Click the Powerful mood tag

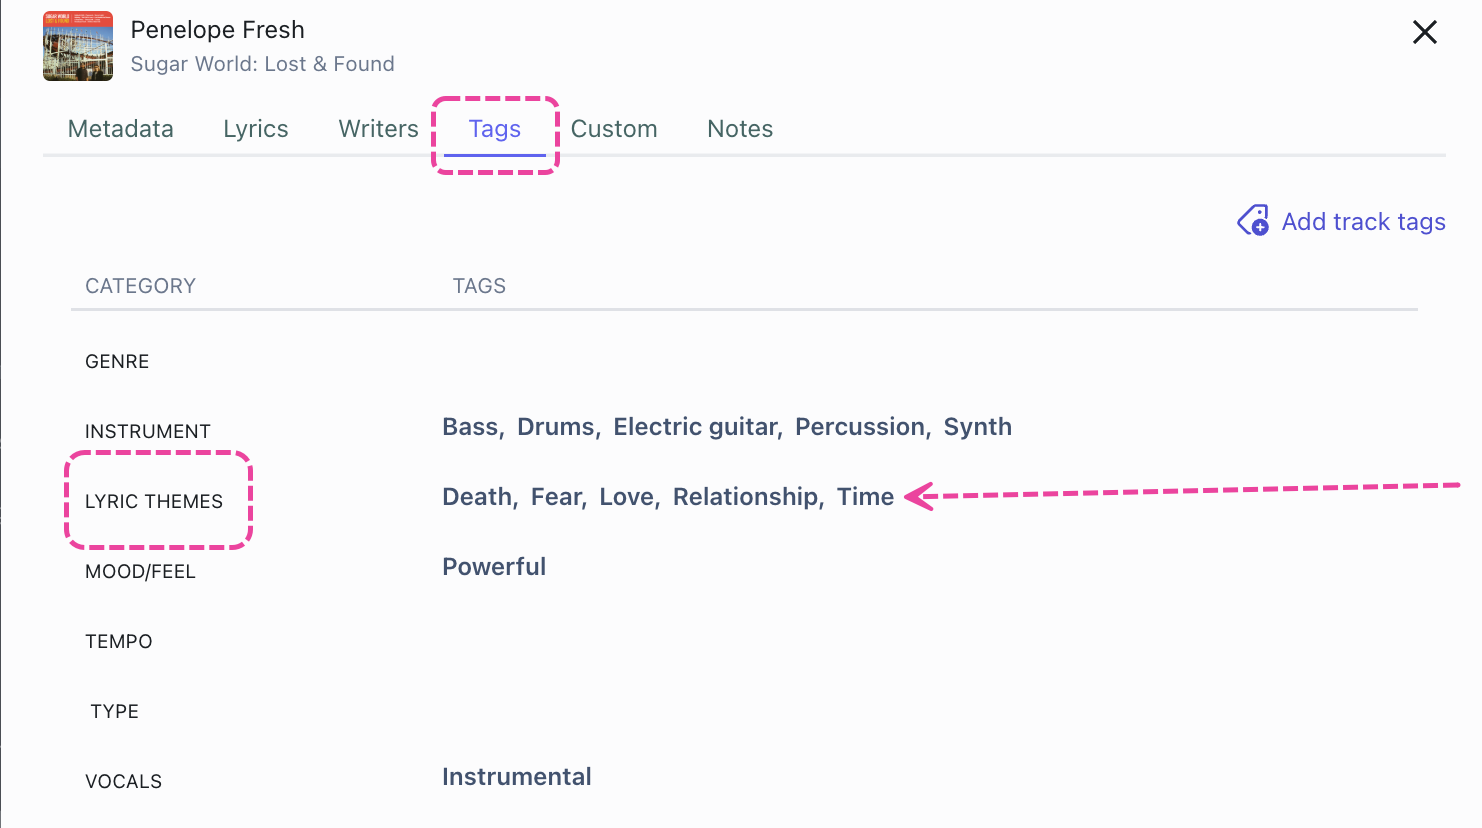pos(494,567)
